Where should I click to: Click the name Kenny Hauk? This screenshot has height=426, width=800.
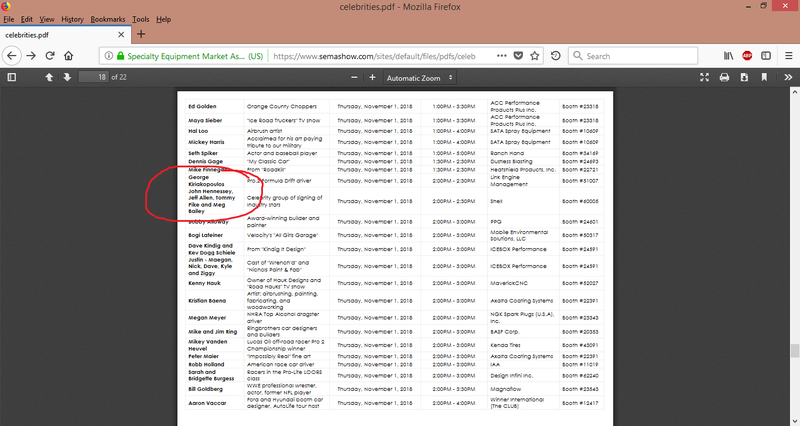[x=204, y=283]
